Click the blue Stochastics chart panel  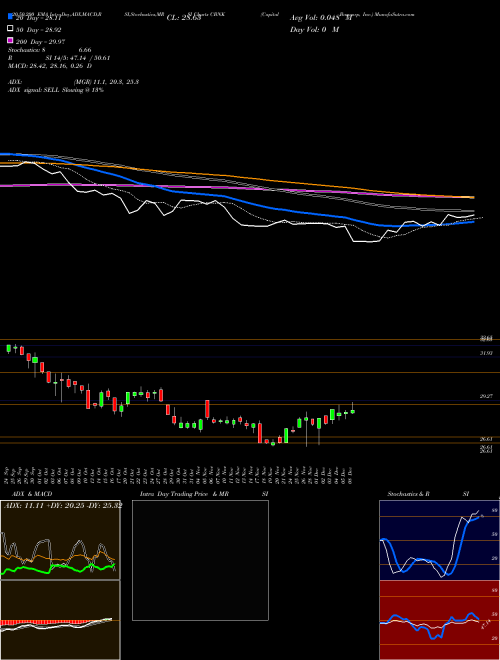(x=439, y=540)
